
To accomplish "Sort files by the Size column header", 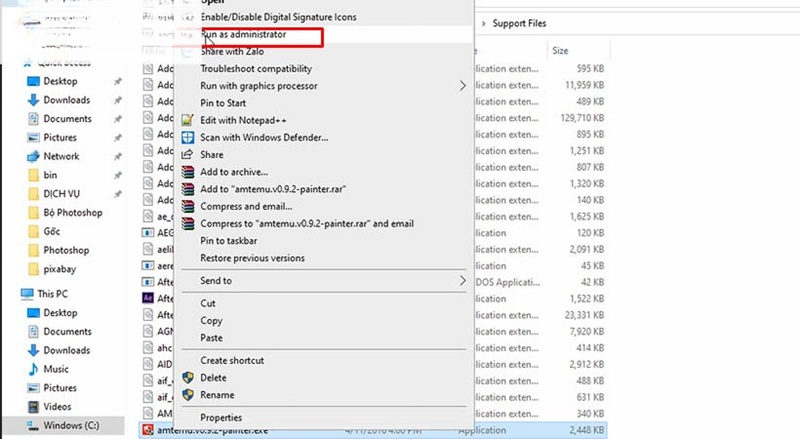I will (560, 51).
